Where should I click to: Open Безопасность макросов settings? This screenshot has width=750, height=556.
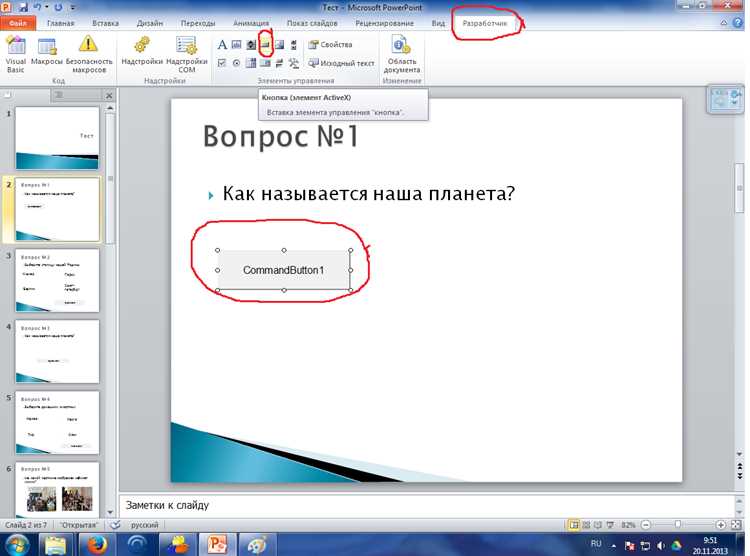(89, 55)
